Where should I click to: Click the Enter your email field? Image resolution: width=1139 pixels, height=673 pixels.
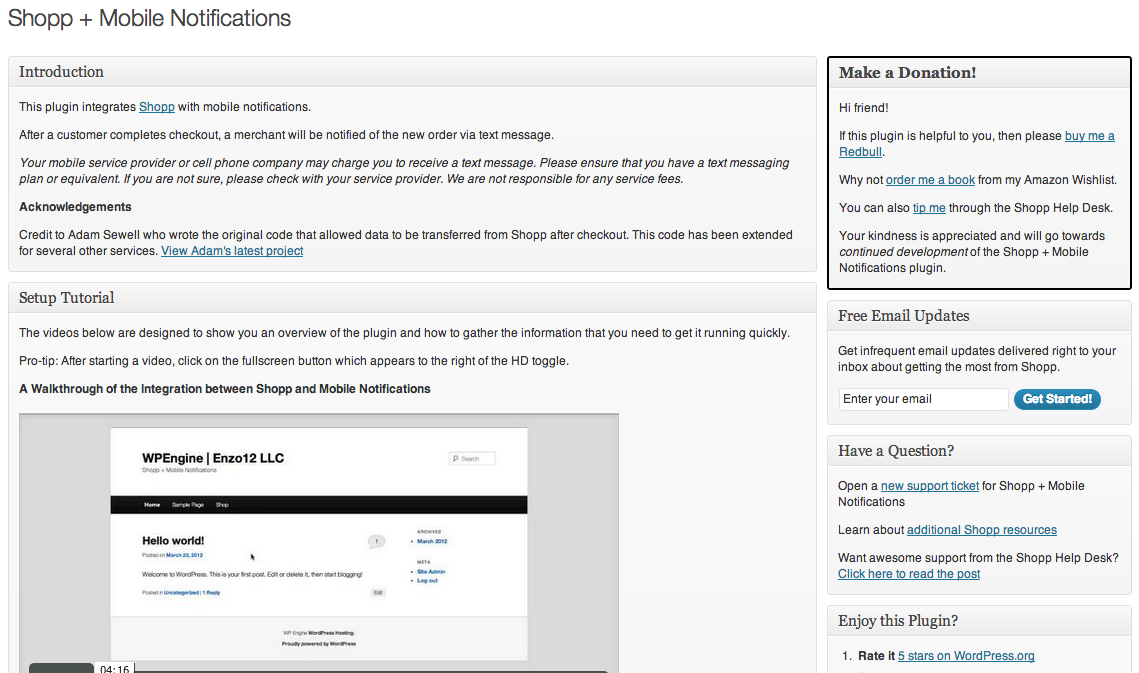pyautogui.click(x=923, y=399)
